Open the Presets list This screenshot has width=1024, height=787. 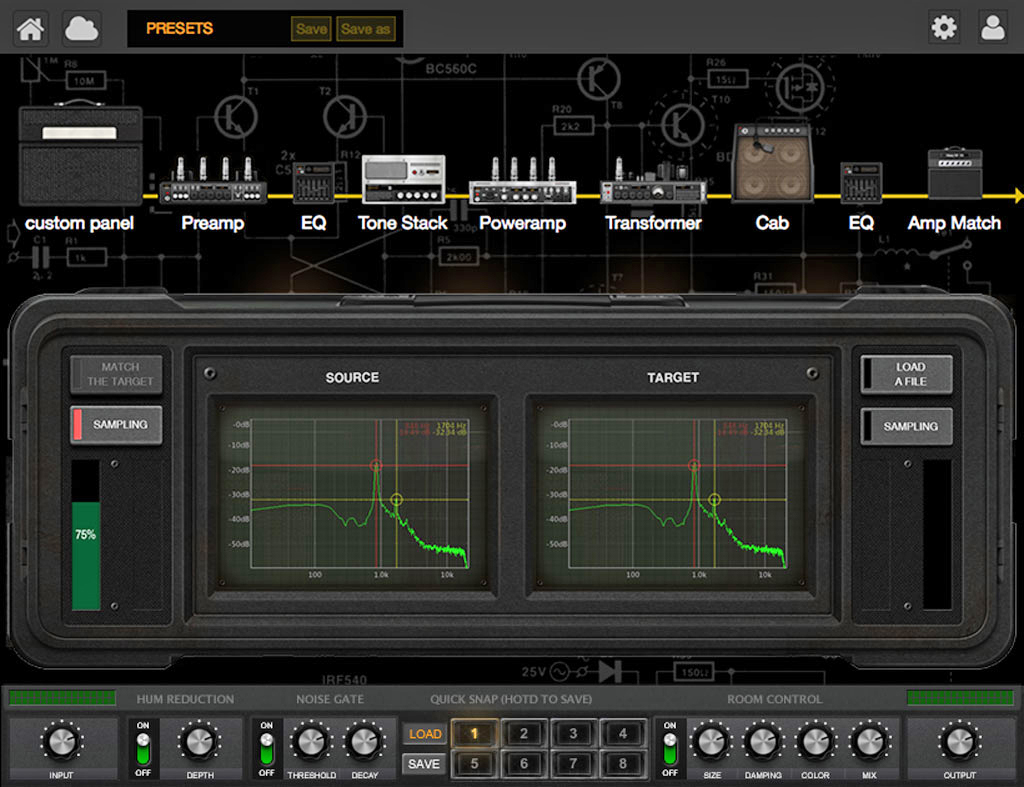click(x=180, y=29)
